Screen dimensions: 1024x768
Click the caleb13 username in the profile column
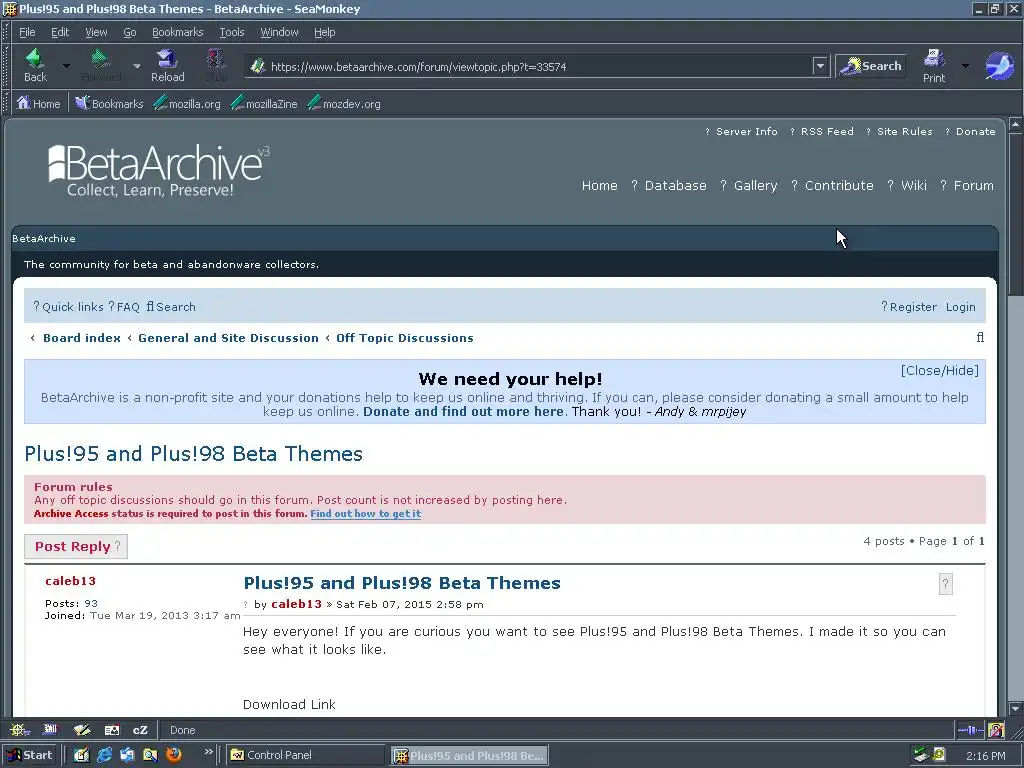(71, 581)
